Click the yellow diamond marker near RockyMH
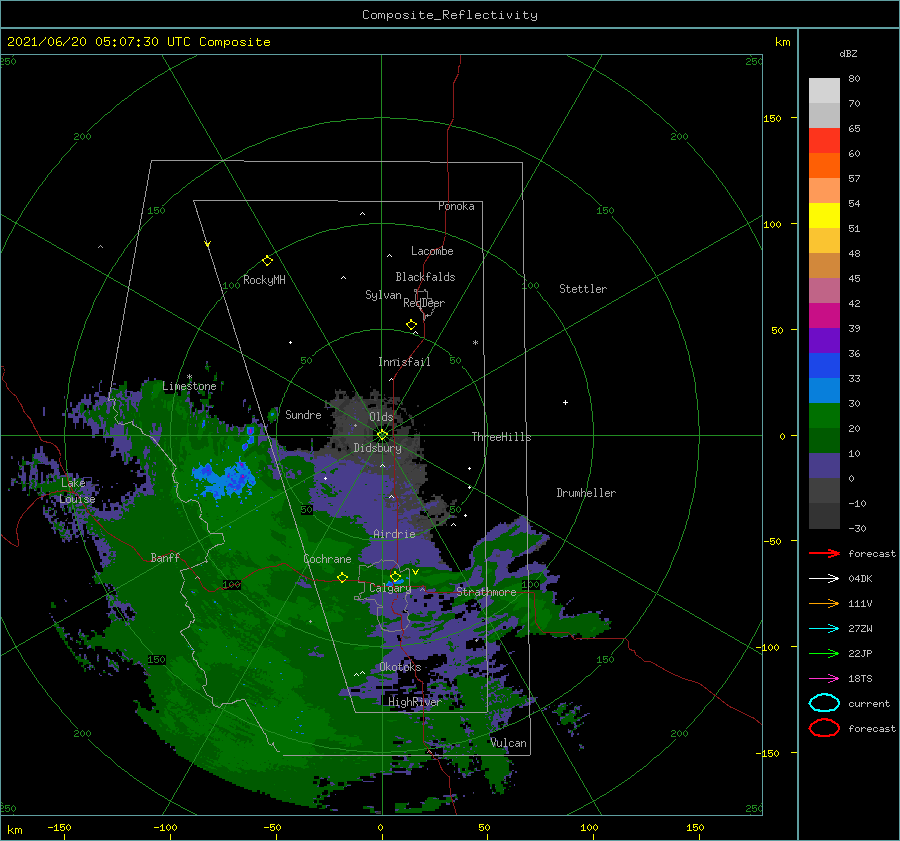The height and width of the screenshot is (841, 900). coord(267,261)
